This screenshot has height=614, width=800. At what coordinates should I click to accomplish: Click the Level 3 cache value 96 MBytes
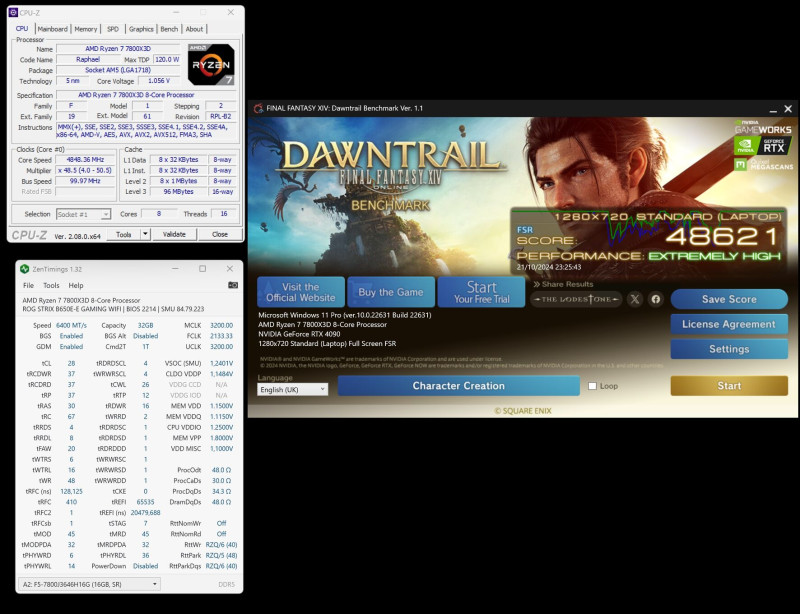coord(178,192)
